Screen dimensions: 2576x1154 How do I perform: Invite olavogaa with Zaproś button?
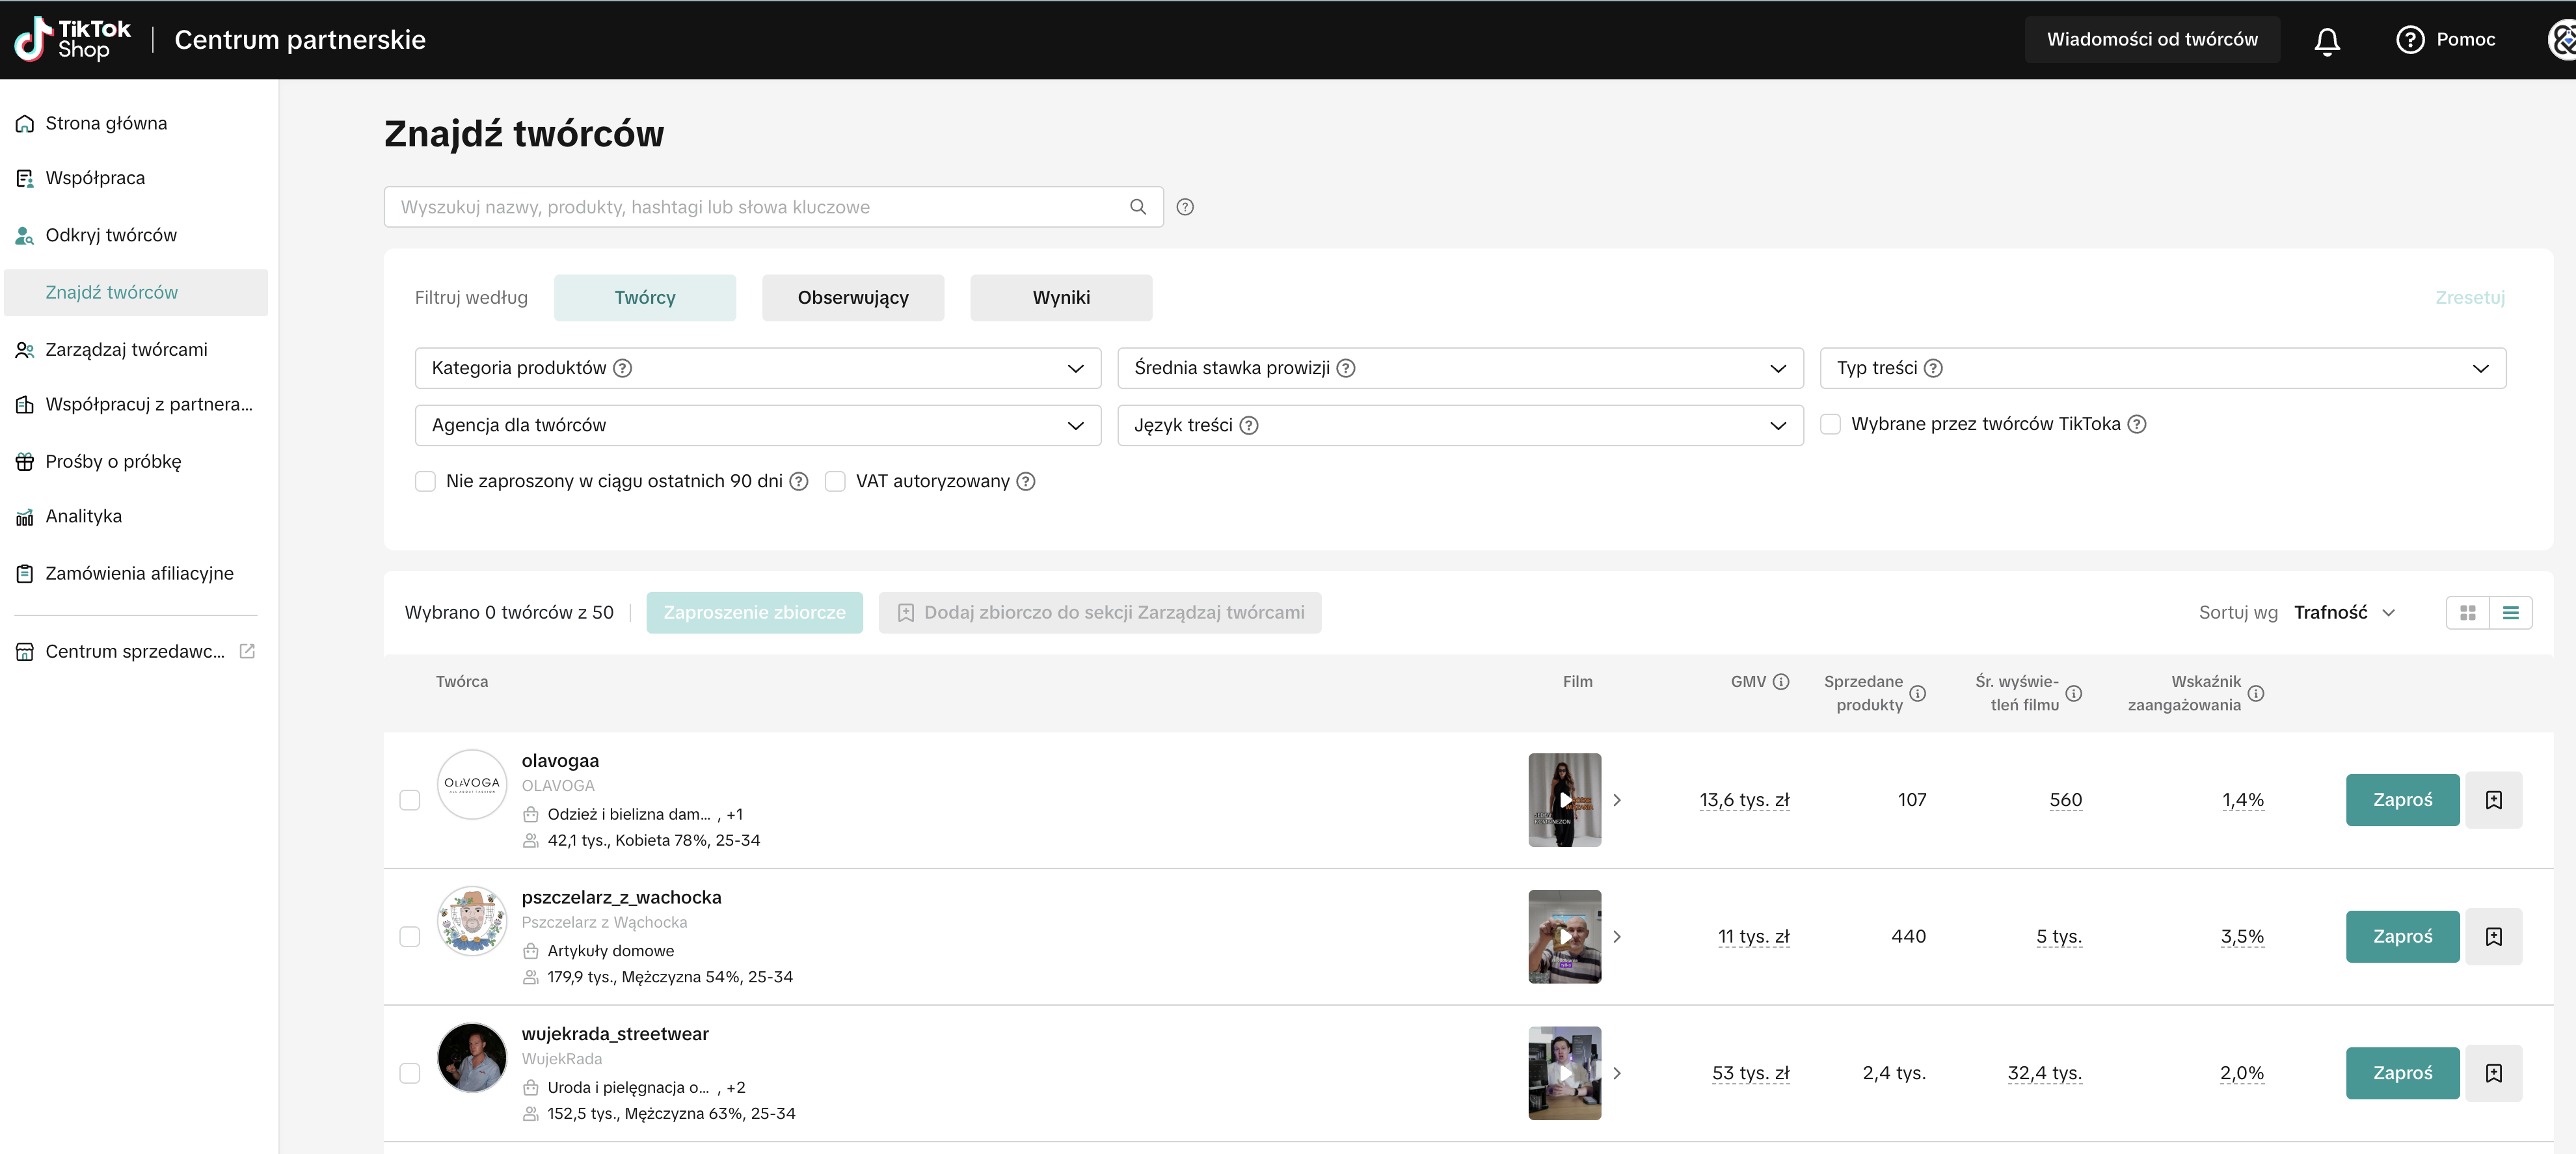coord(2402,800)
